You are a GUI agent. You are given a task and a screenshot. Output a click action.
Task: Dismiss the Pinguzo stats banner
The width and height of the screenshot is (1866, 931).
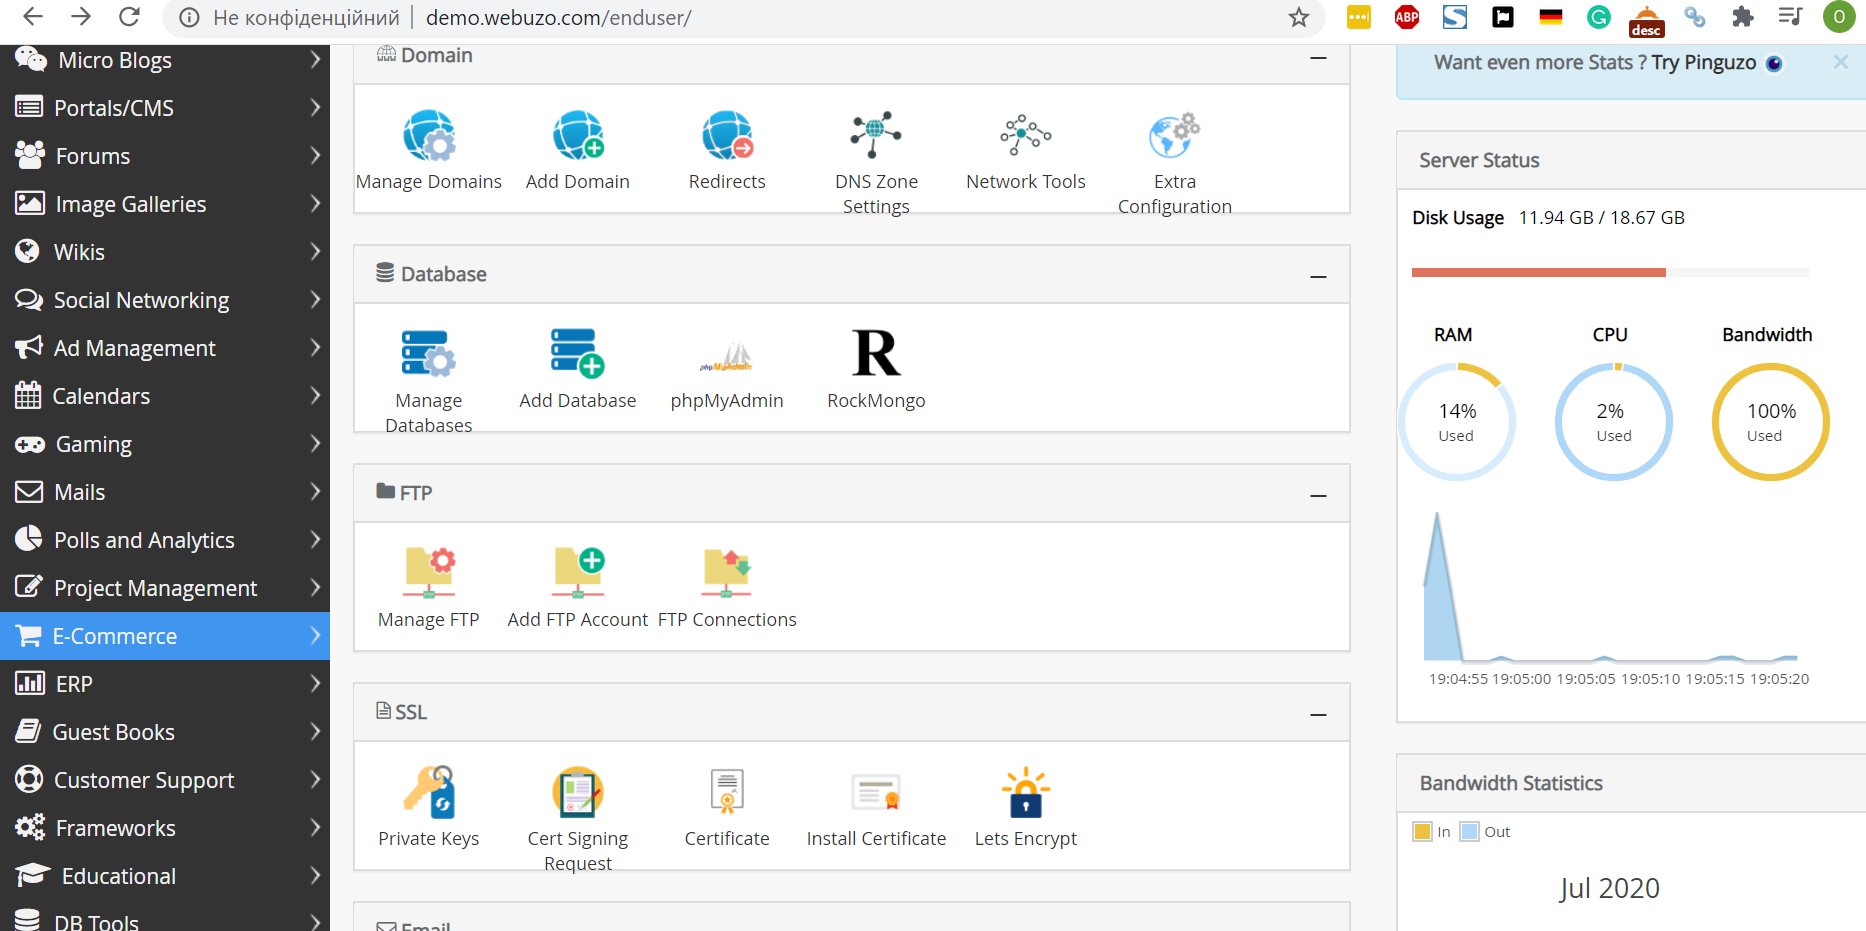1841,62
